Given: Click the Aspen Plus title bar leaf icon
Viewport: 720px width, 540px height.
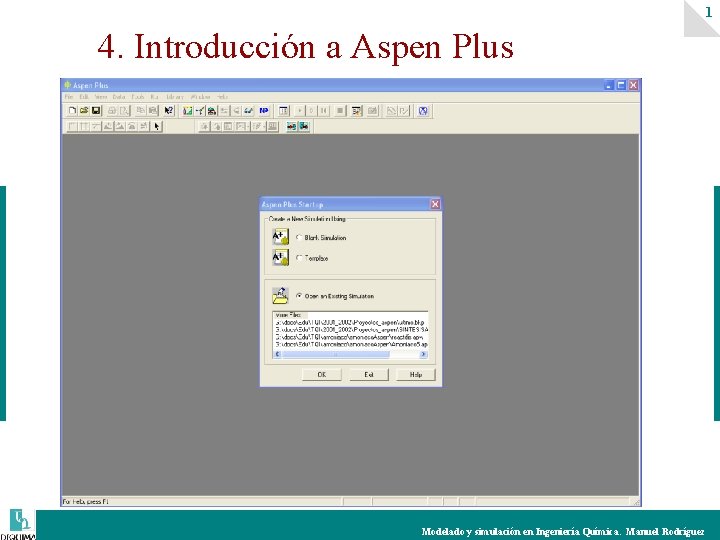Looking at the screenshot, I should point(68,85).
